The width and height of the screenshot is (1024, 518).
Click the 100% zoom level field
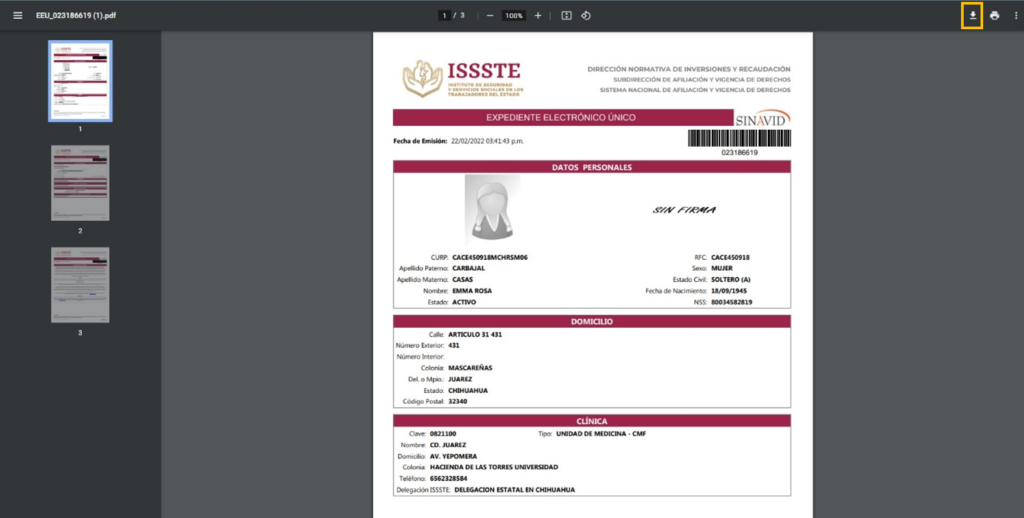(513, 16)
